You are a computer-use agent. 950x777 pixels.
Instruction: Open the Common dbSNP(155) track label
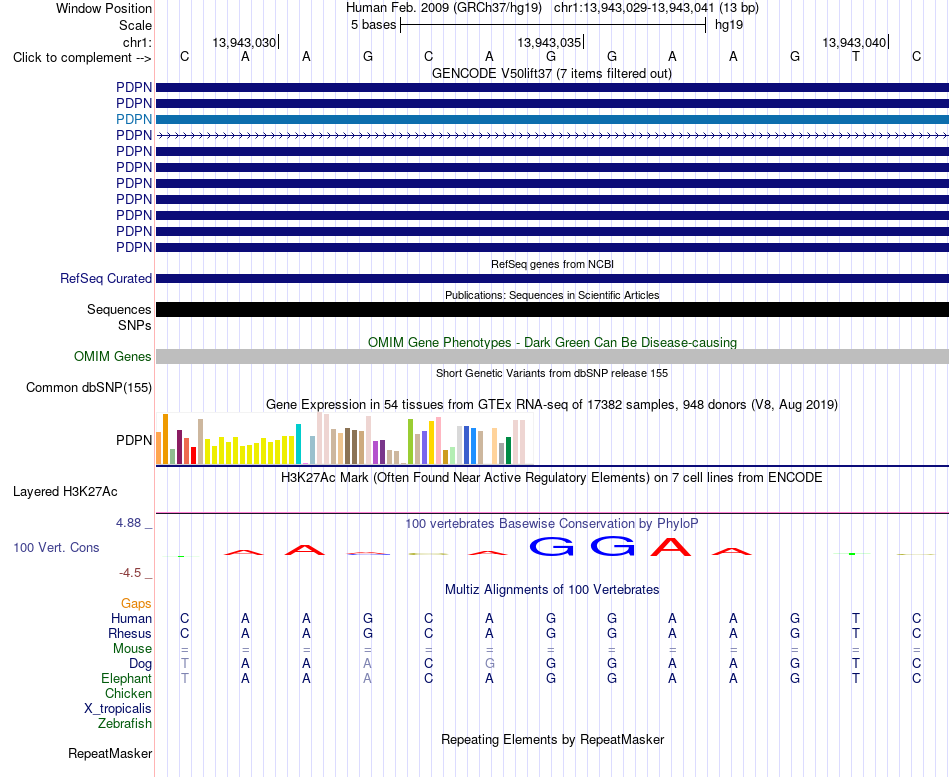point(88,388)
